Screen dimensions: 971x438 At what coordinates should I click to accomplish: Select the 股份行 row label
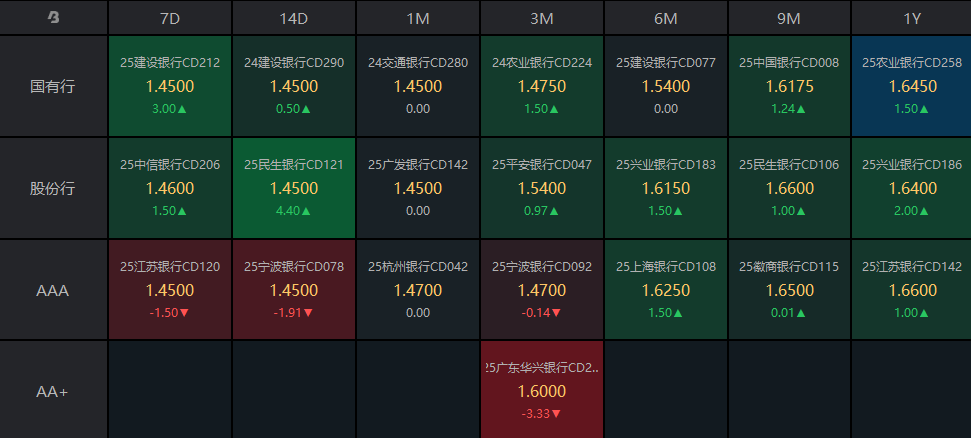pos(54,188)
